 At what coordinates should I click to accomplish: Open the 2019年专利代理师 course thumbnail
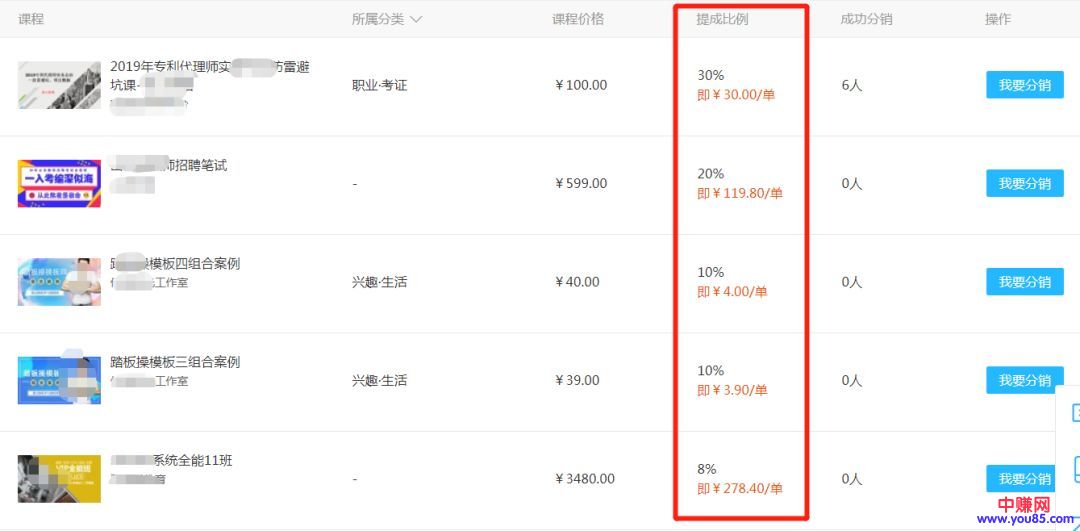click(x=59, y=85)
